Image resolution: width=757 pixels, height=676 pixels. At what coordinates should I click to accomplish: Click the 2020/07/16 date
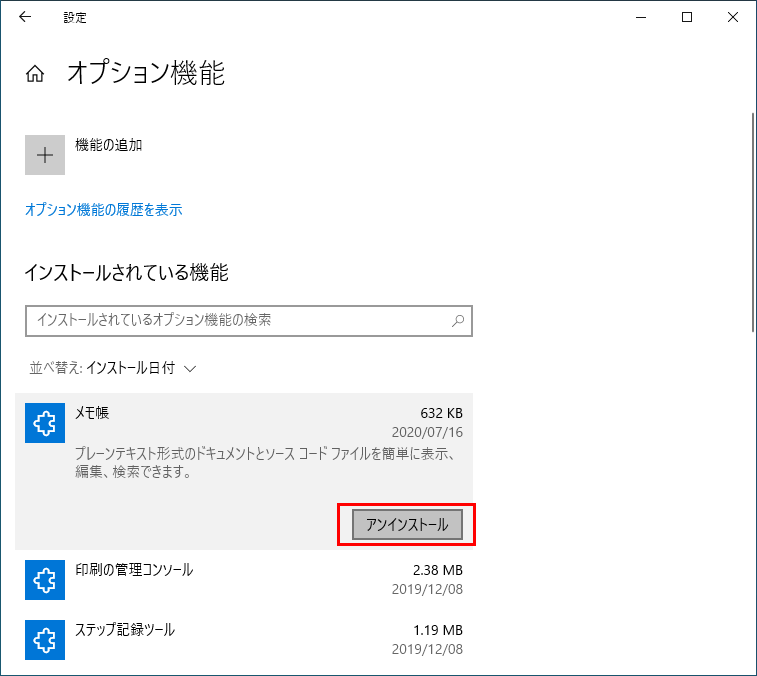pyautogui.click(x=427, y=432)
